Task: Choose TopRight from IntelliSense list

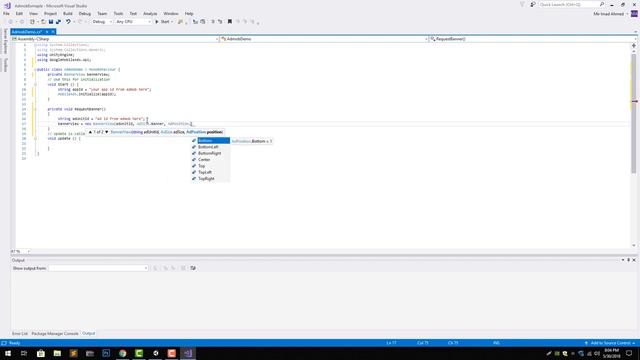Action: (210, 179)
